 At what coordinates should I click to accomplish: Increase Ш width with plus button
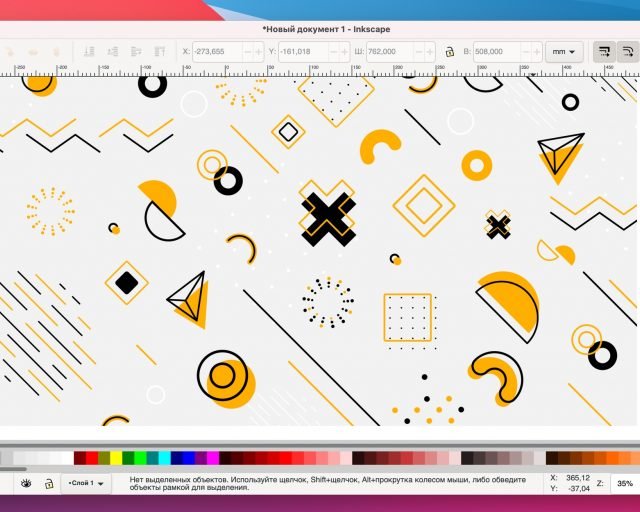click(430, 52)
